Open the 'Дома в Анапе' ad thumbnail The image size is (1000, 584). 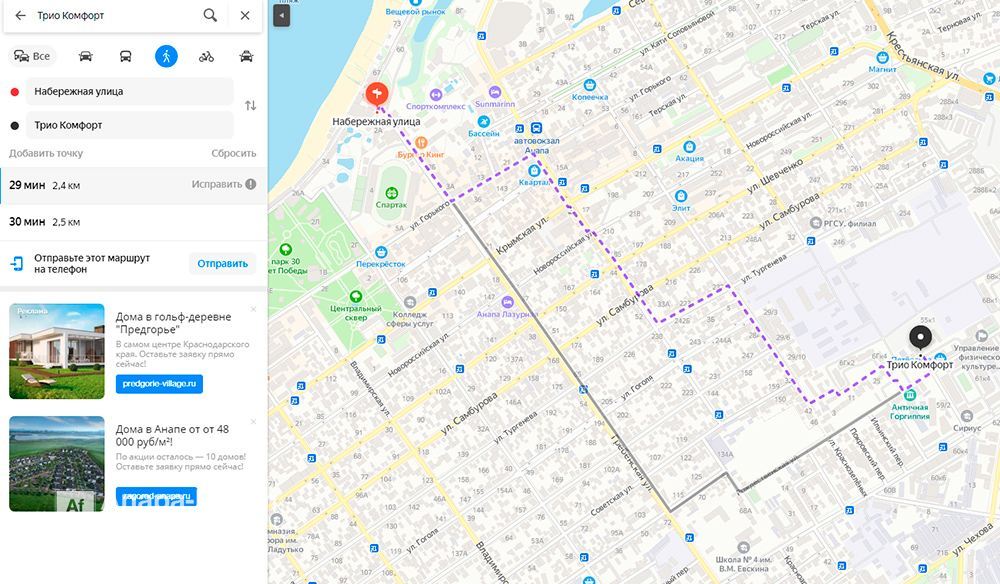tap(57, 464)
